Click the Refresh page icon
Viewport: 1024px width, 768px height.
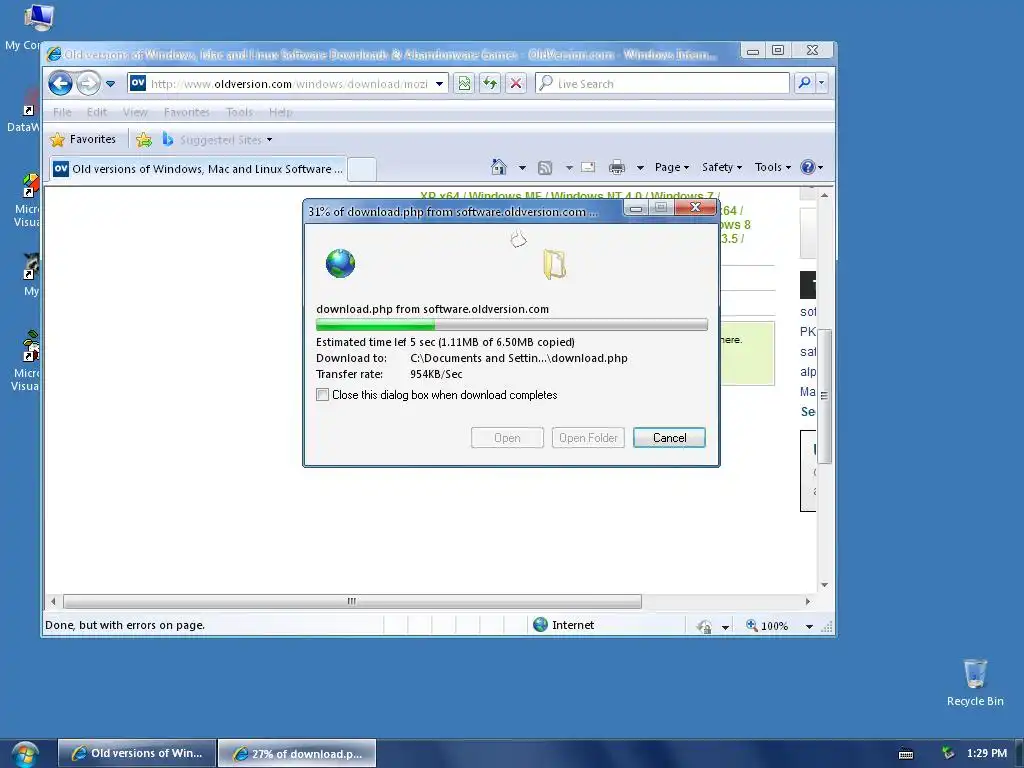coord(490,84)
